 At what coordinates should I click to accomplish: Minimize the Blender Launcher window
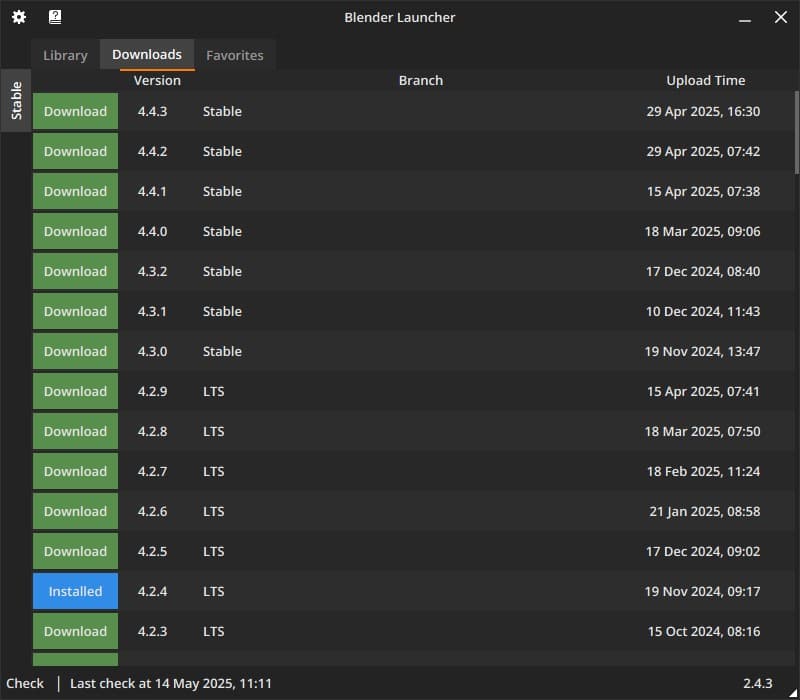coord(745,18)
